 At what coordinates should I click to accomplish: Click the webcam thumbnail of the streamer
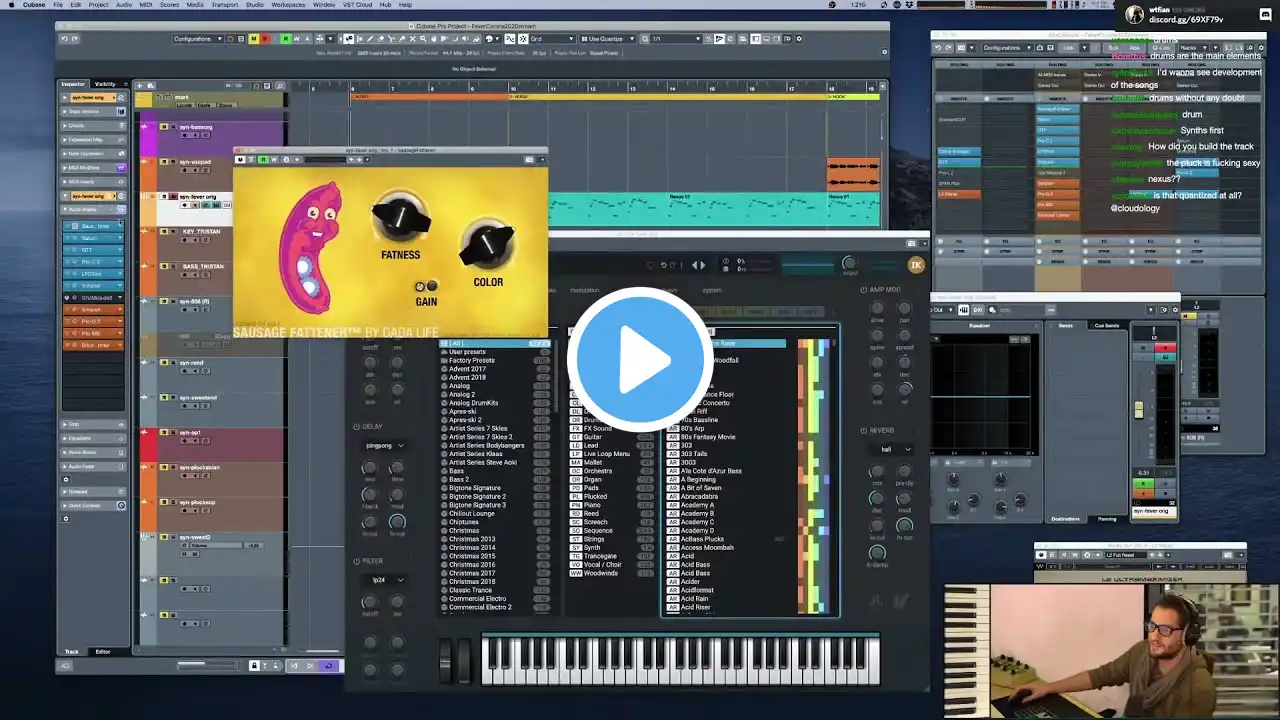tap(1112, 652)
